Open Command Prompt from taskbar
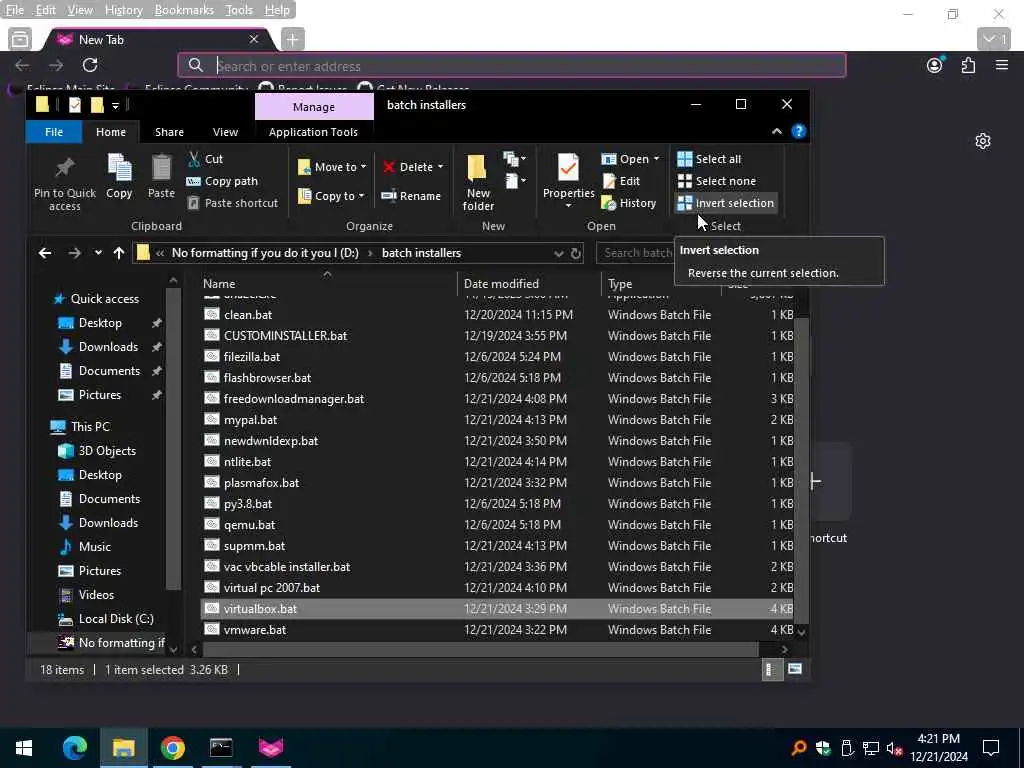Viewport: 1024px width, 768px height. click(x=221, y=748)
